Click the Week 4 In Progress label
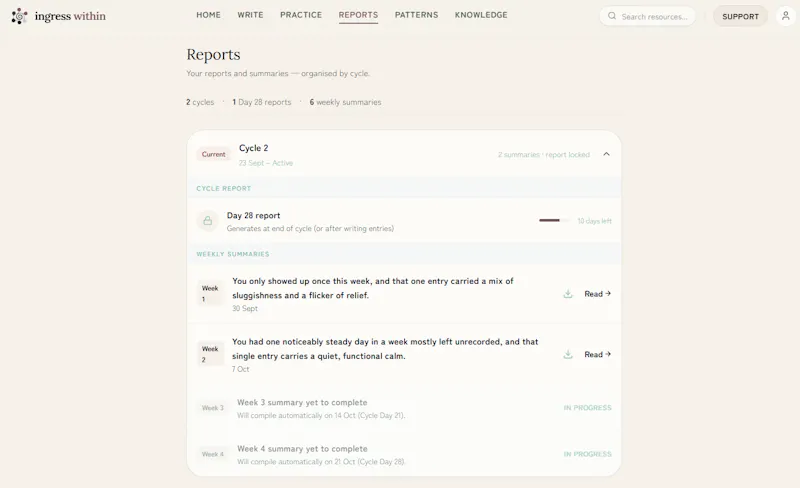800x488 pixels. pyautogui.click(x=587, y=454)
